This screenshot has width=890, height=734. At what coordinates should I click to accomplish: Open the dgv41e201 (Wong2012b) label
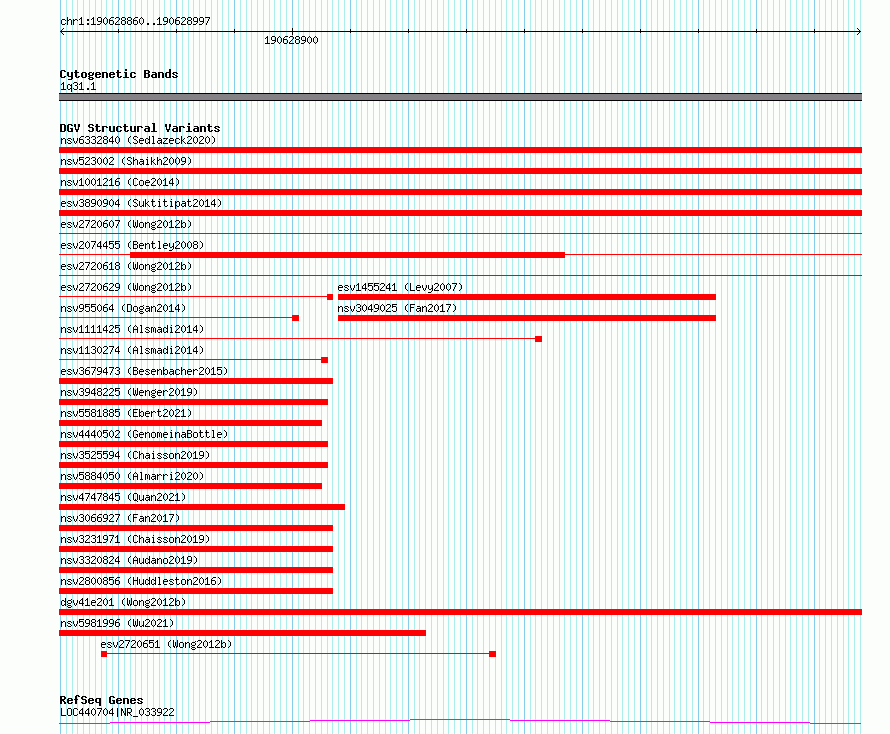[x=123, y=602]
